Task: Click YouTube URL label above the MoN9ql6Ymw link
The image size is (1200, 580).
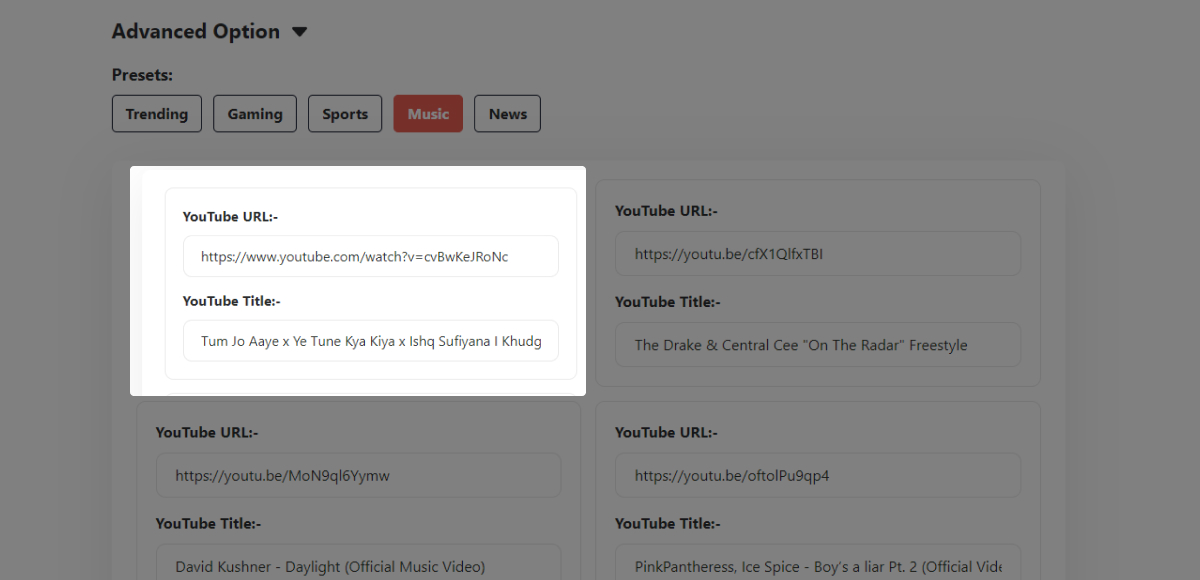Action: pyautogui.click(x=207, y=433)
